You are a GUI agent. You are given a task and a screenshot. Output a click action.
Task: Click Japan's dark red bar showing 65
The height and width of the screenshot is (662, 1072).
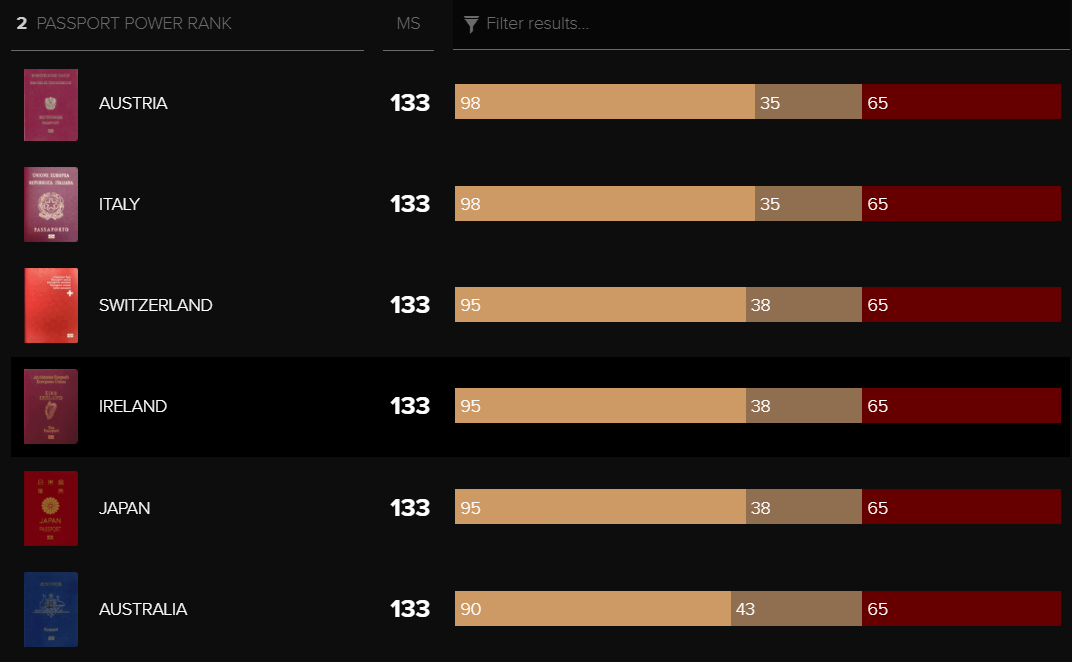961,507
